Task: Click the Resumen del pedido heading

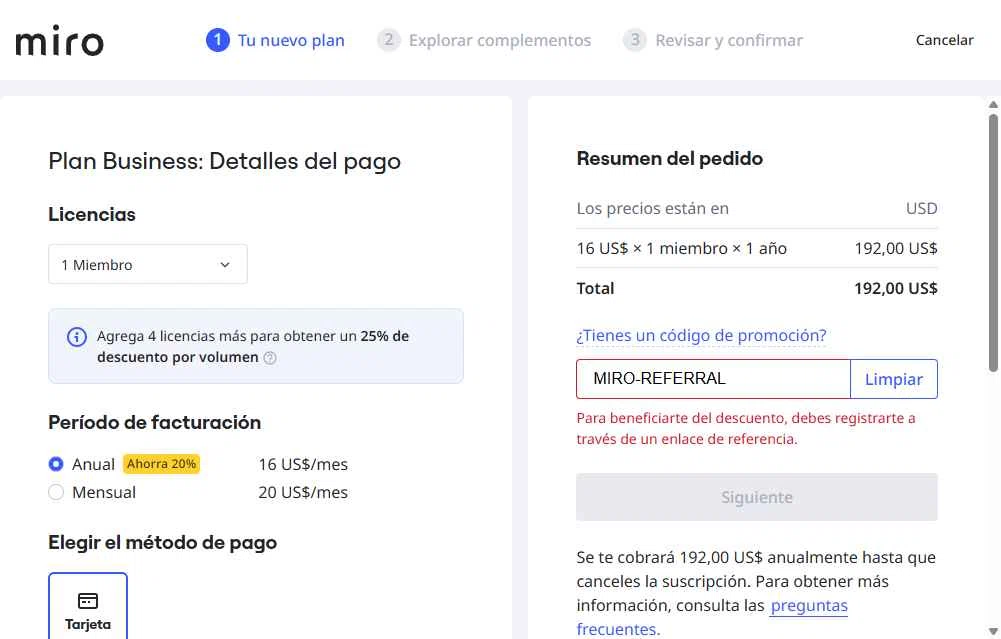Action: pyautogui.click(x=669, y=158)
